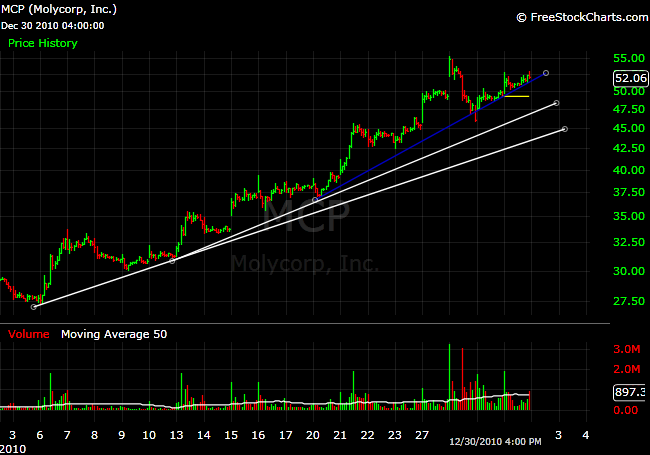The image size is (650, 455).
Task: Select the 37.50 price axis label
Action: click(629, 192)
